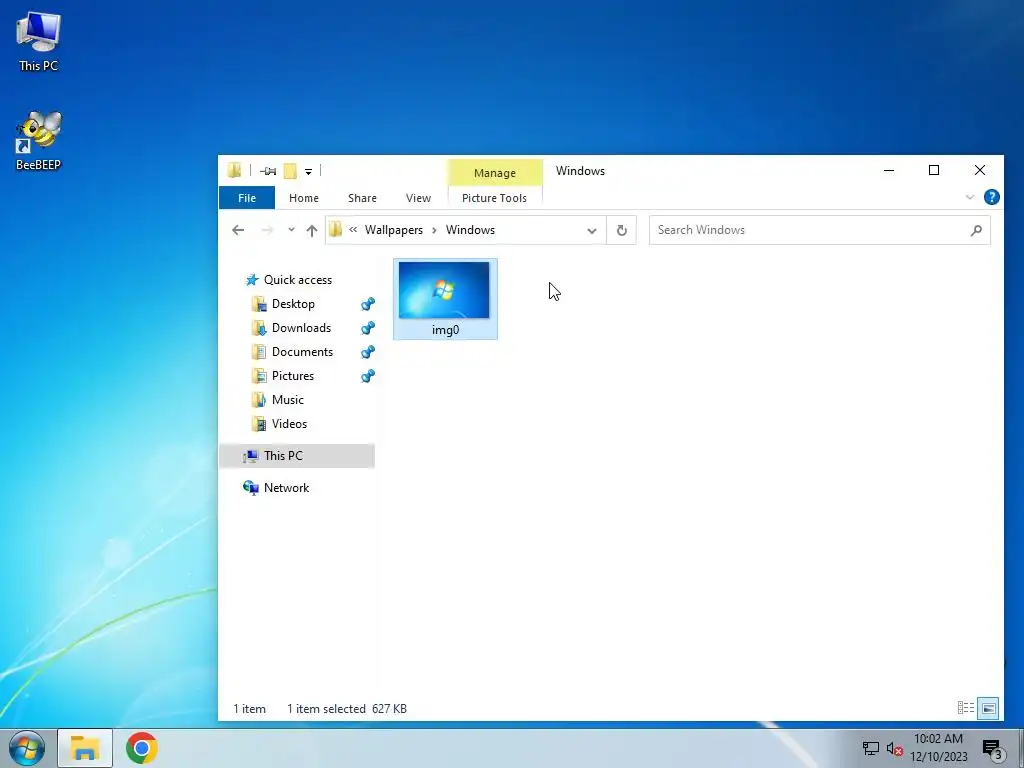
Task: Refresh the Windows folder view
Action: pos(622,231)
